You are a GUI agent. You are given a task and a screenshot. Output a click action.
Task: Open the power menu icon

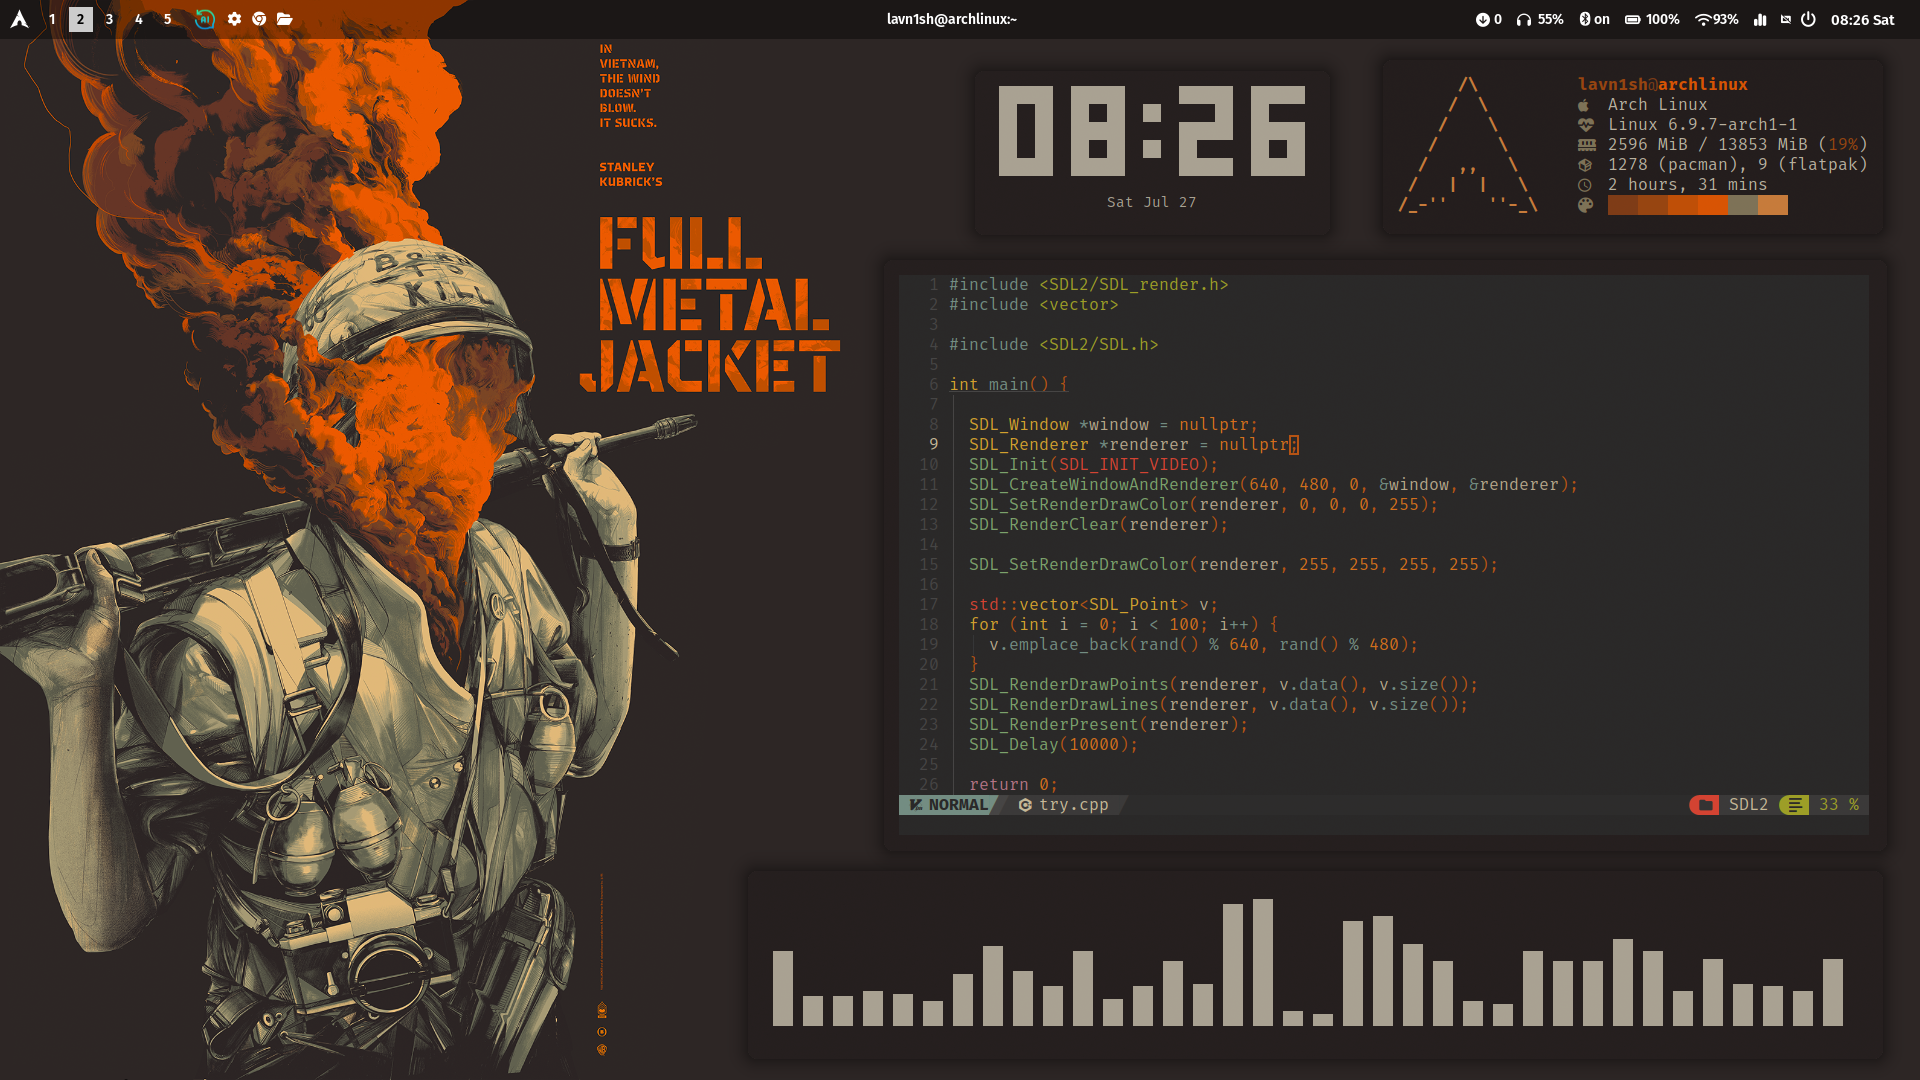(1808, 19)
